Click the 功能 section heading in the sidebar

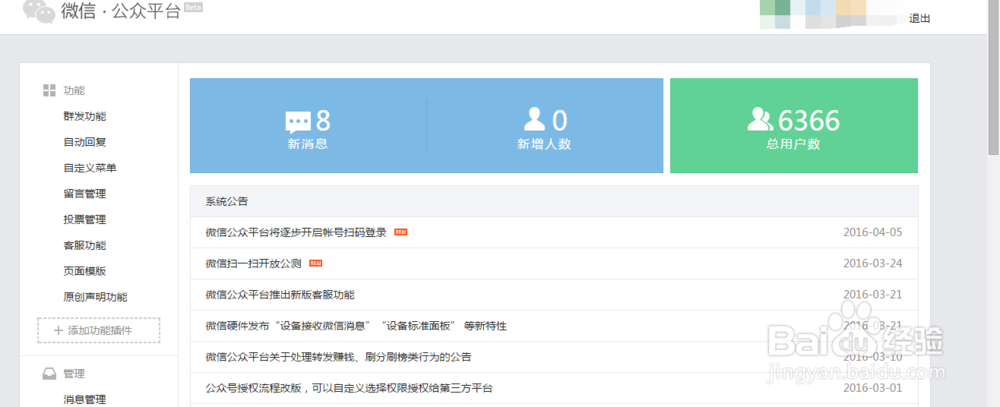pyautogui.click(x=74, y=91)
